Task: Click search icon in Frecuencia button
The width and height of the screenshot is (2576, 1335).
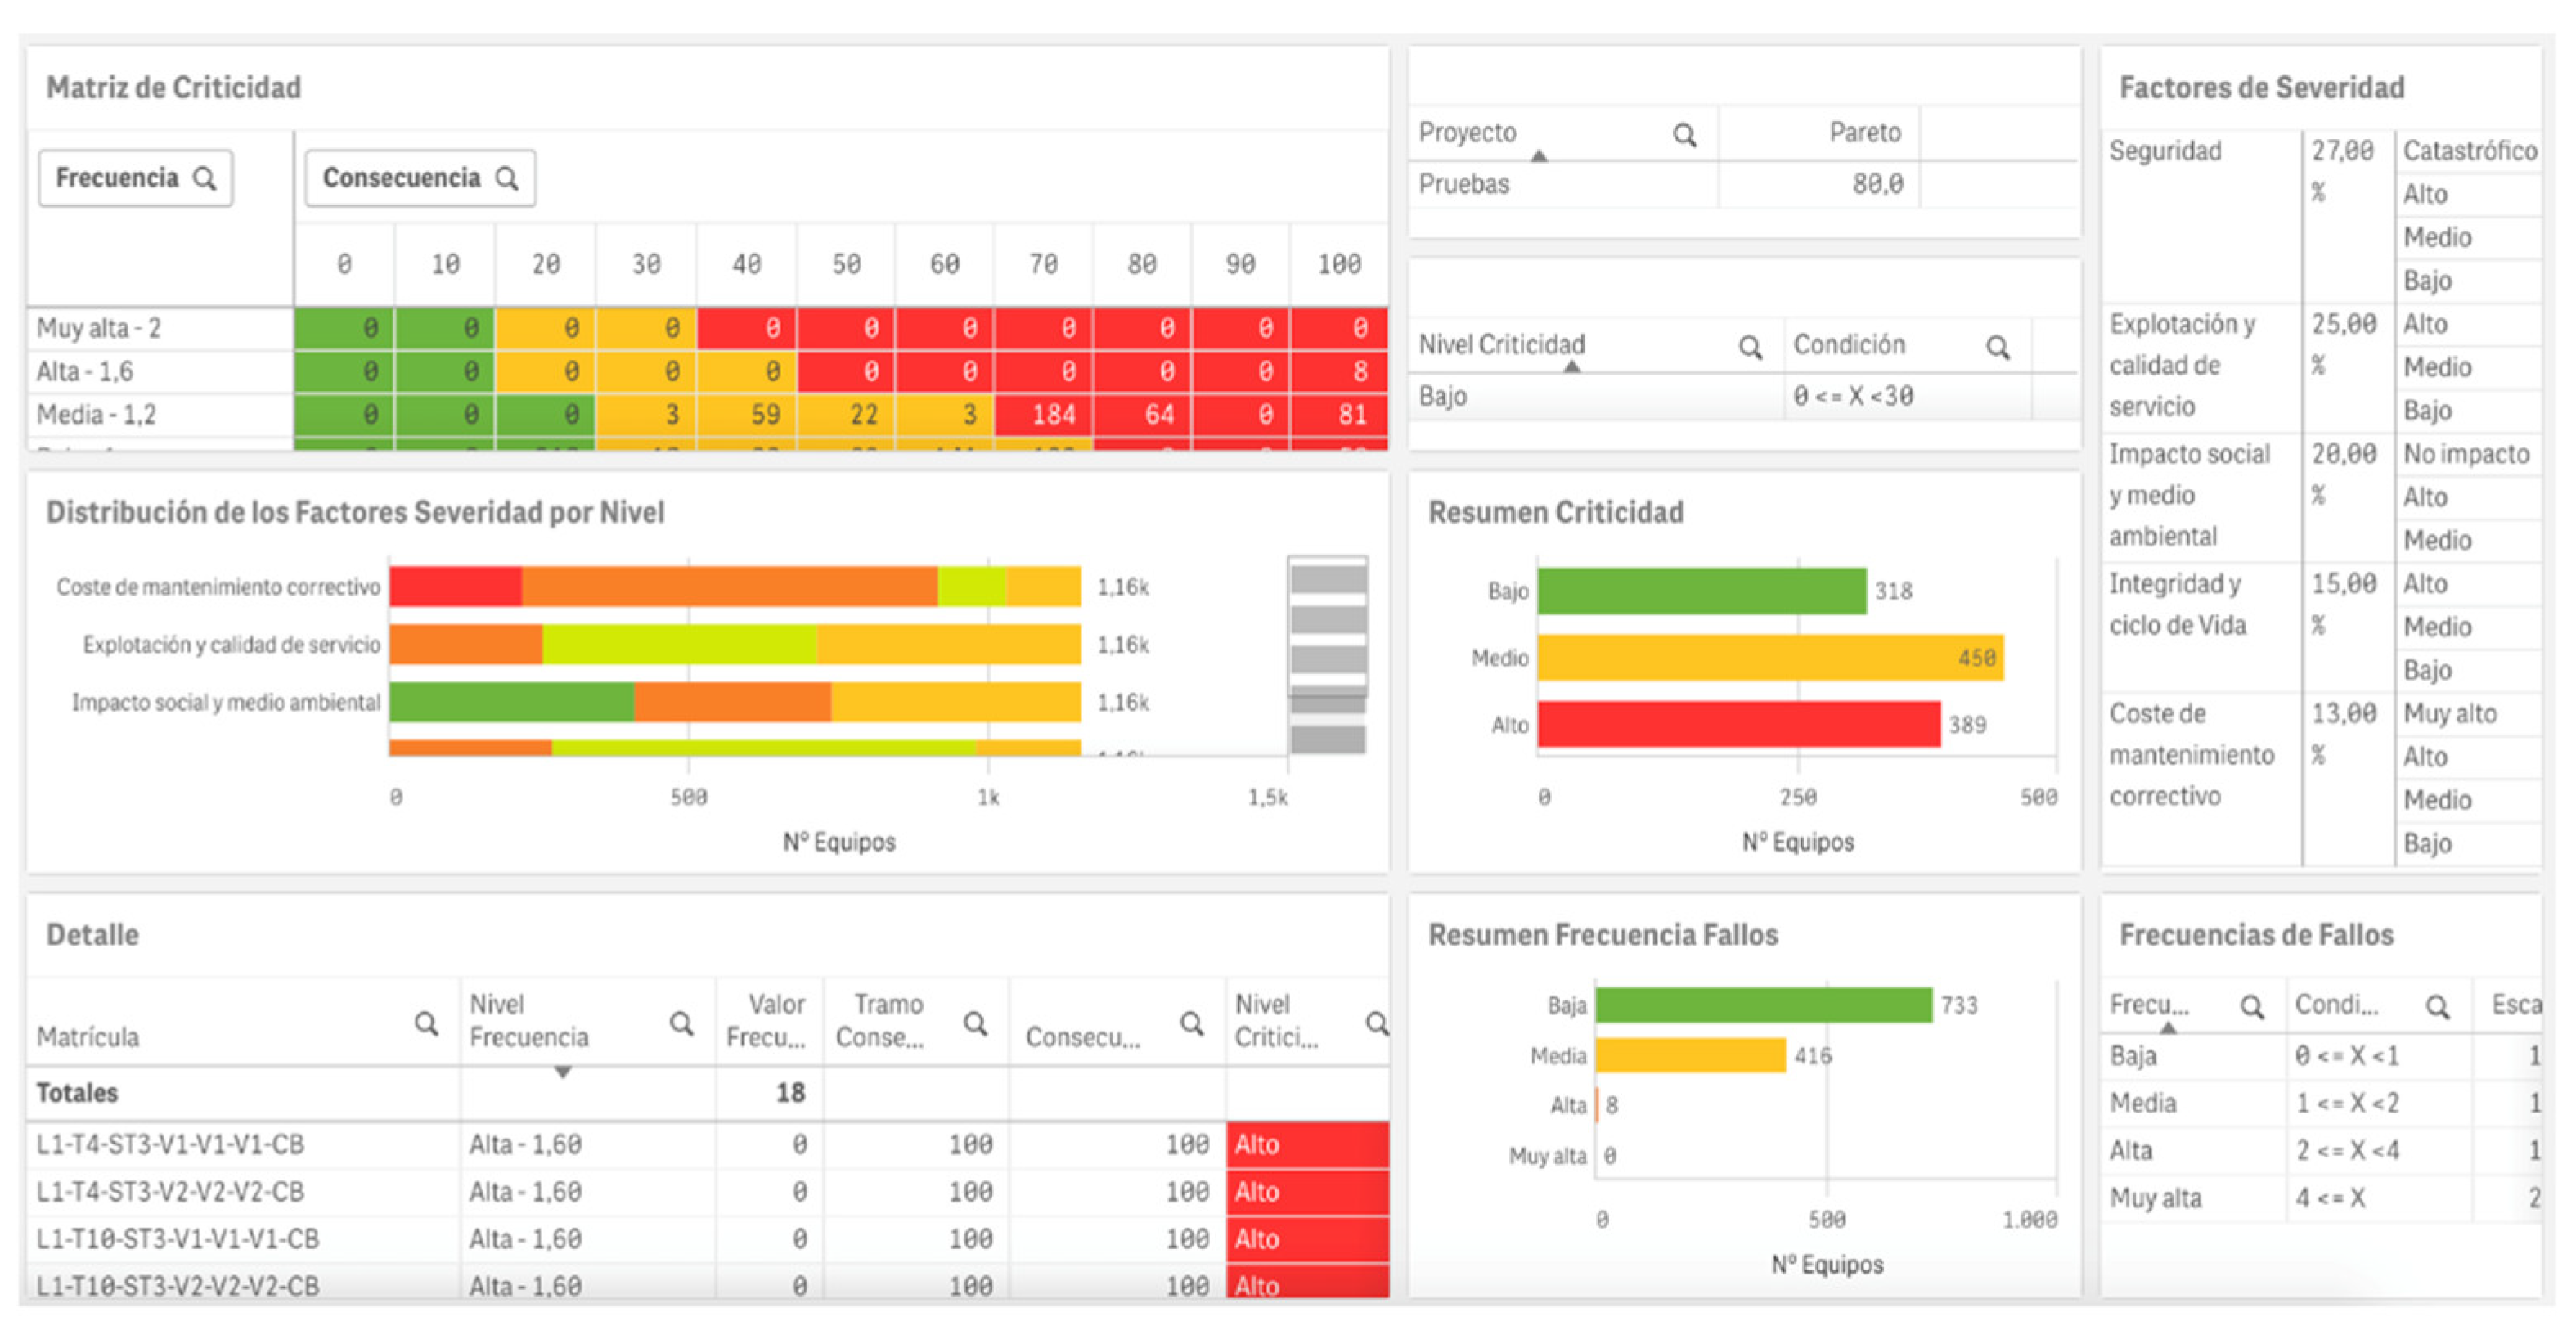Action: [x=205, y=179]
